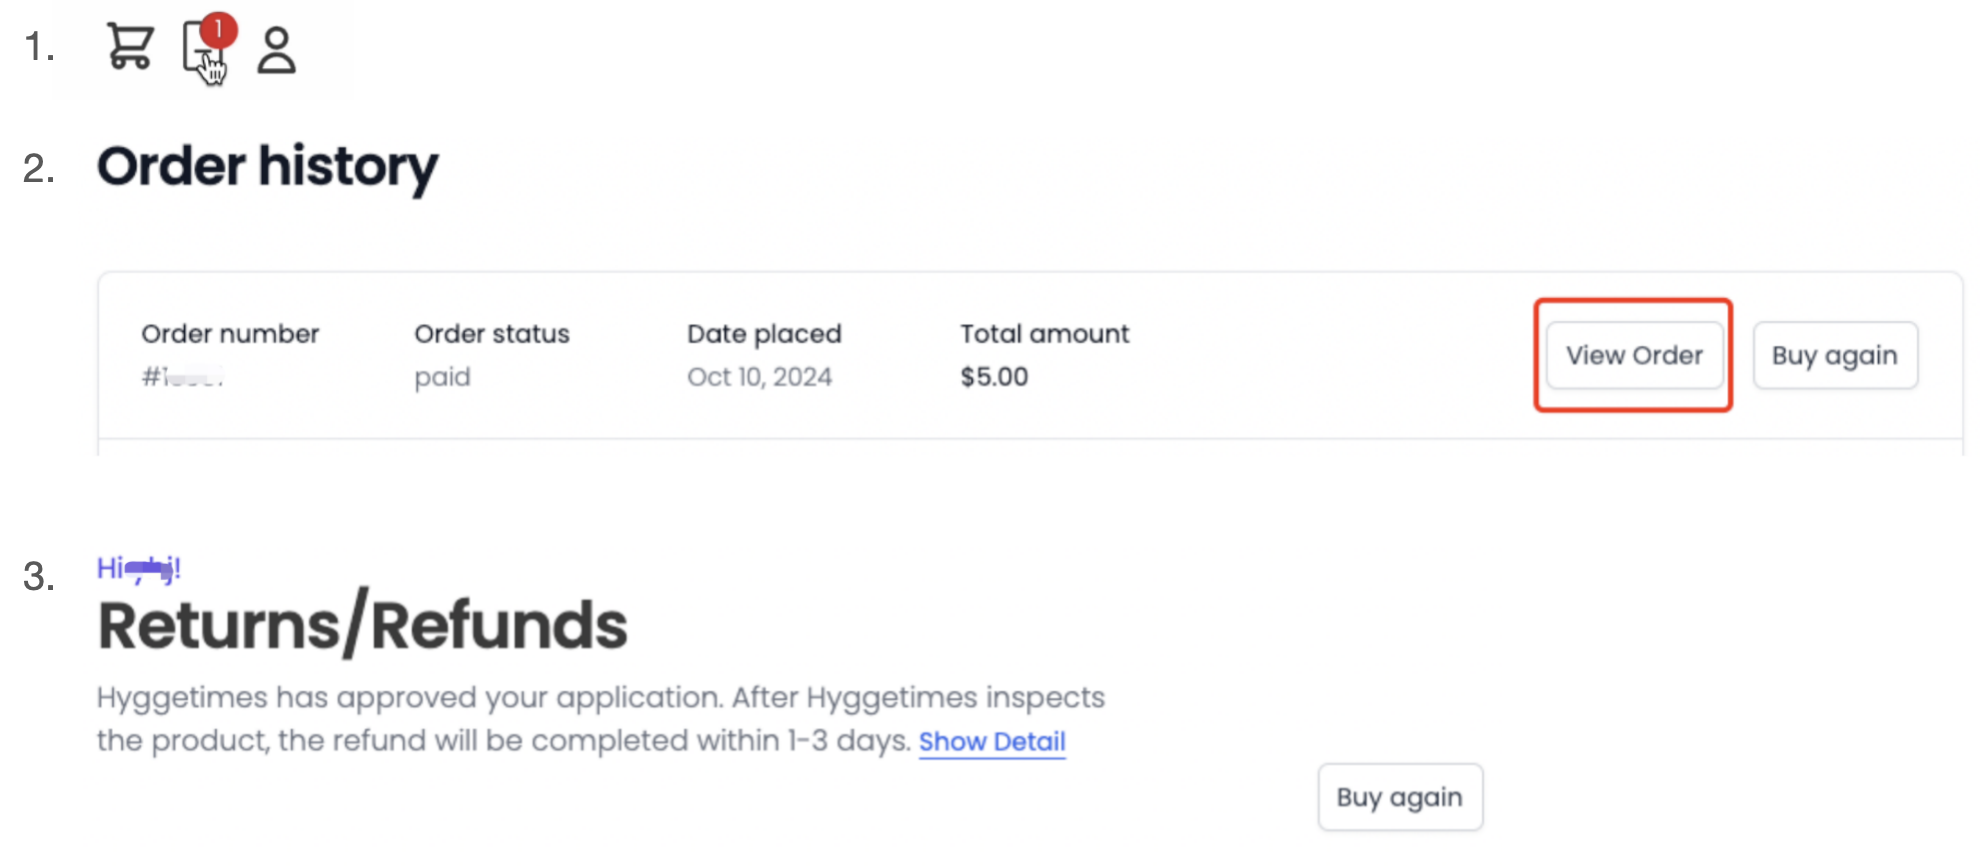Click the Order status column label

492,334
